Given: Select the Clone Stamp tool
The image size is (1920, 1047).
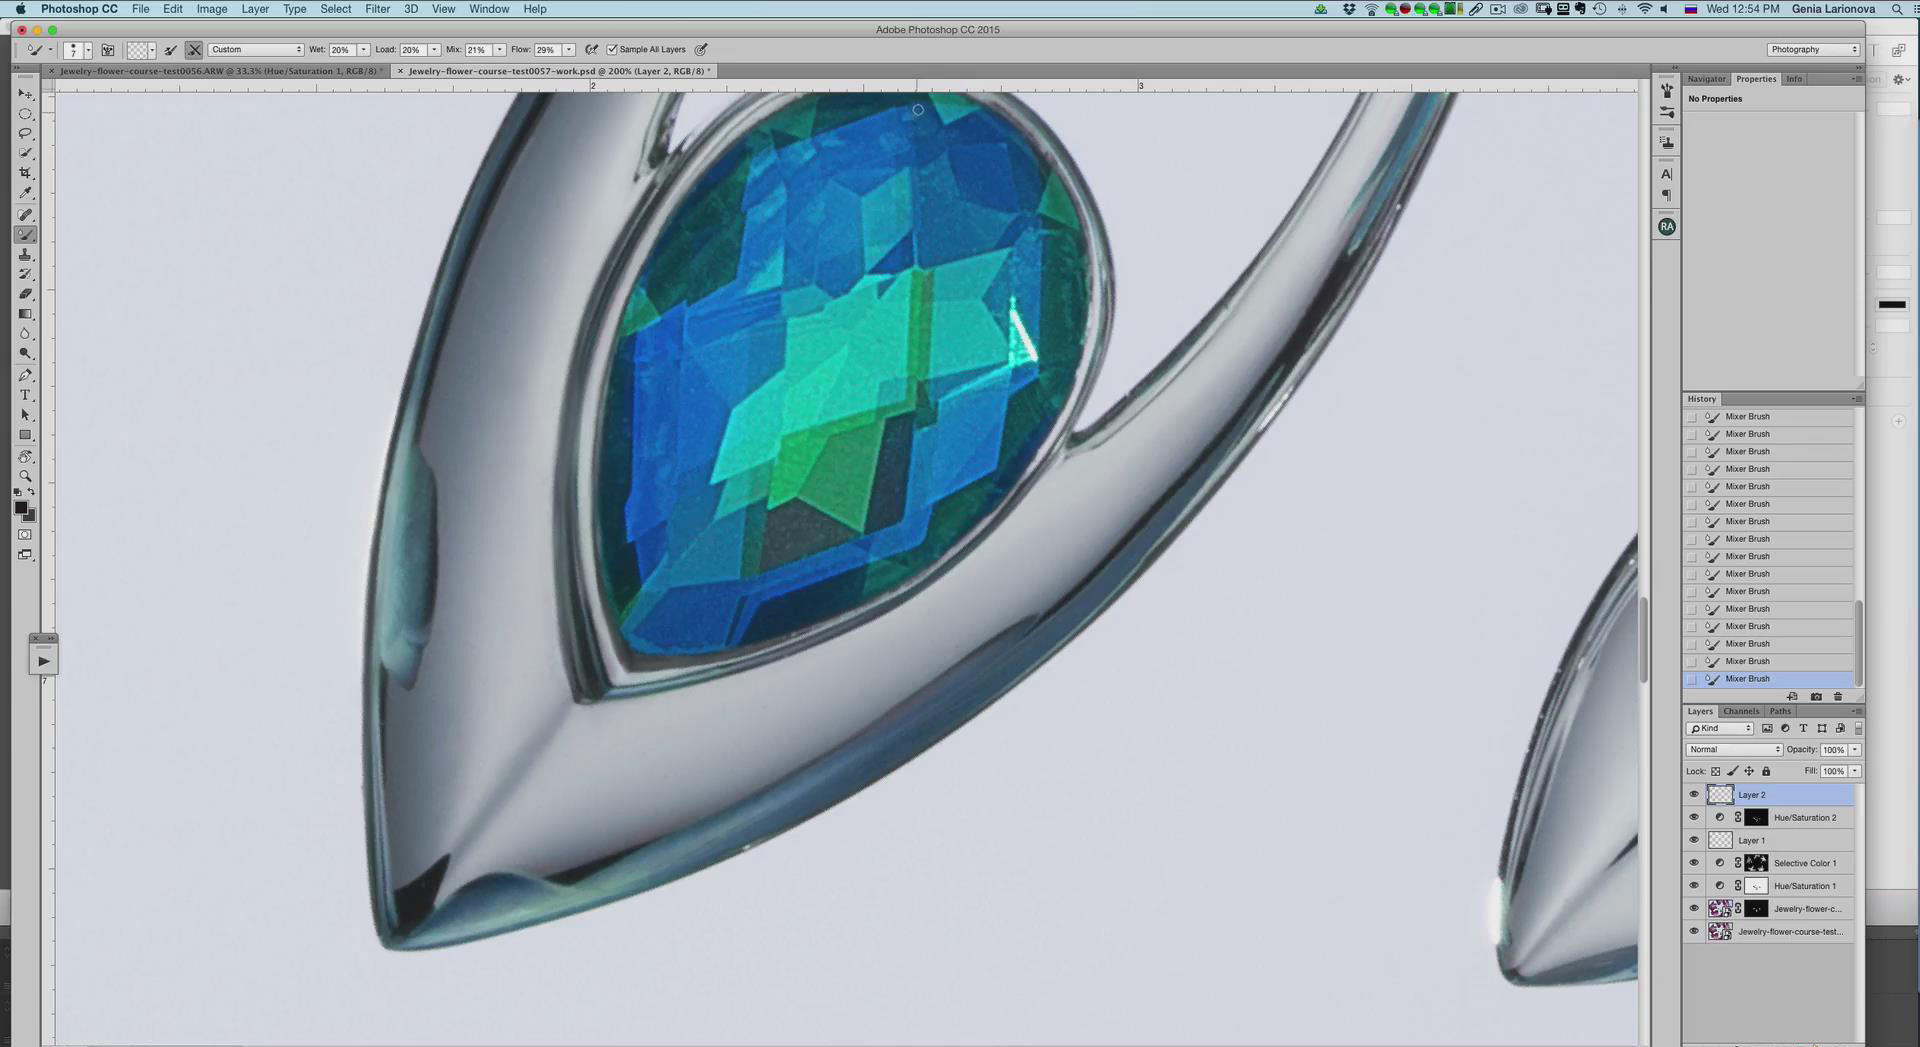Looking at the screenshot, I should click(25, 255).
